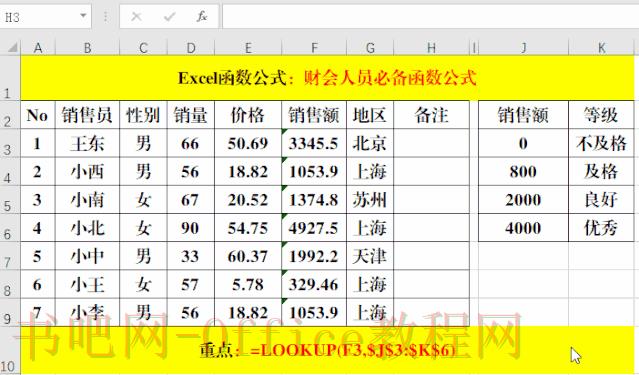Click the Enter checkmark icon in formula bar
The image size is (639, 375).
[169, 17]
